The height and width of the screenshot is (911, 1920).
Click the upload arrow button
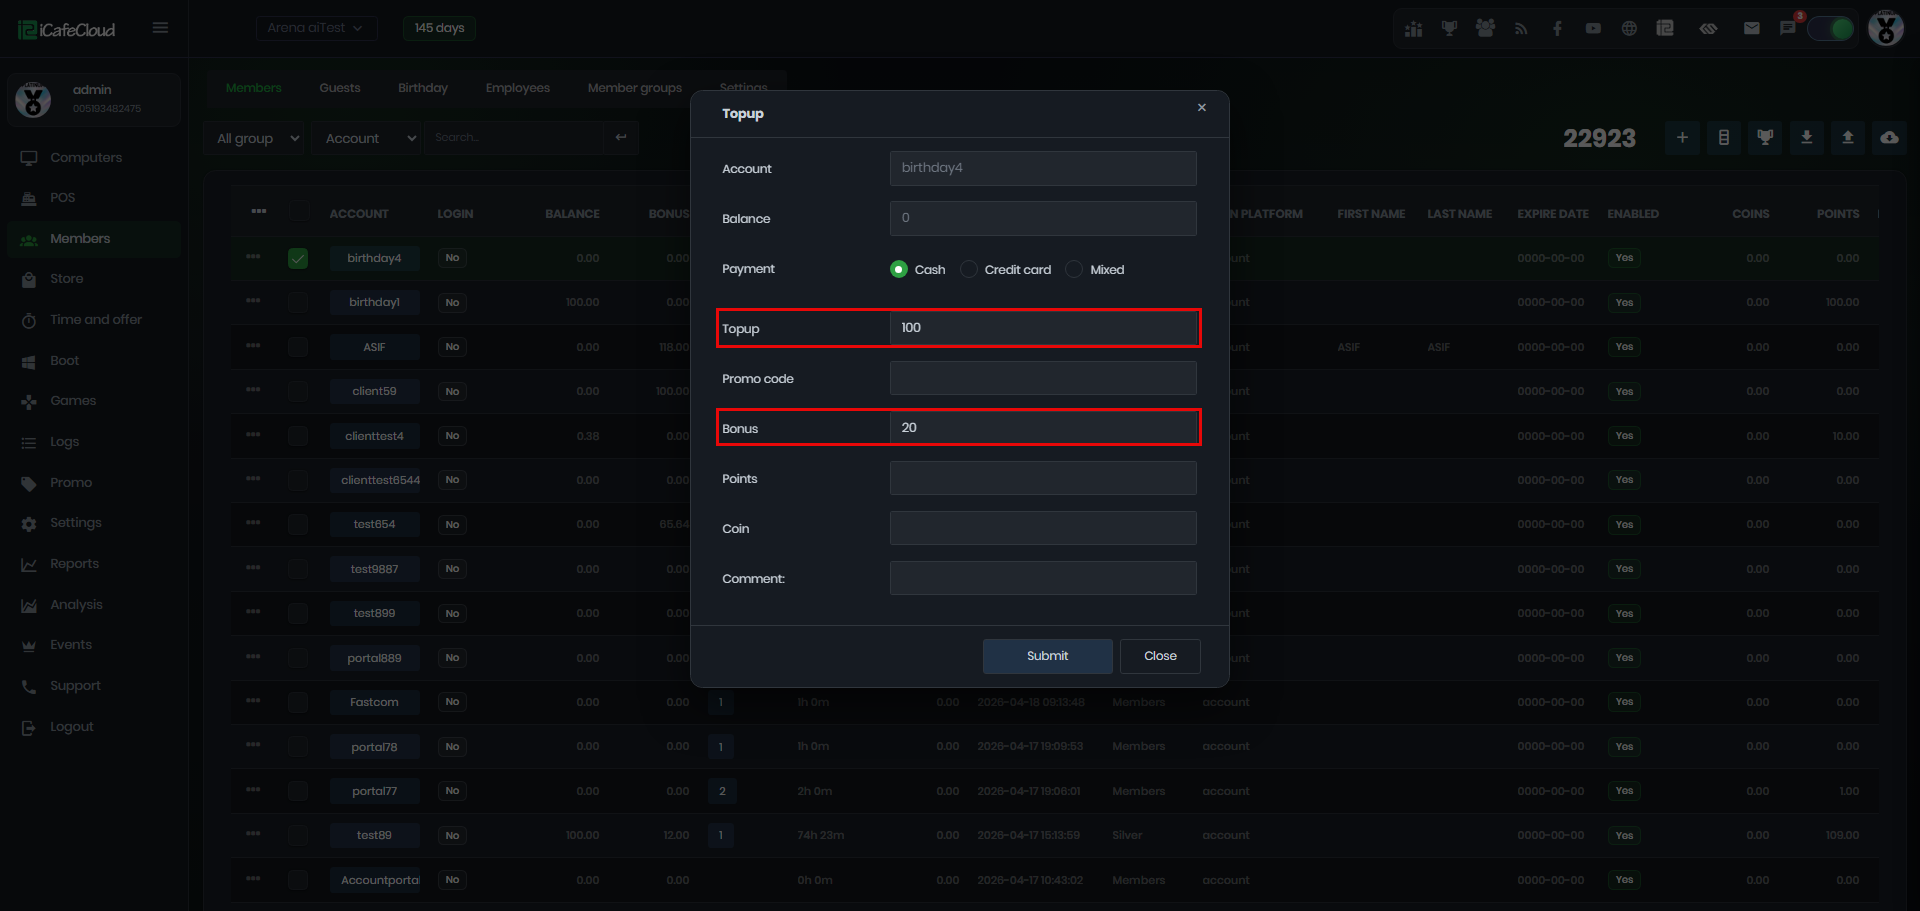(1848, 138)
